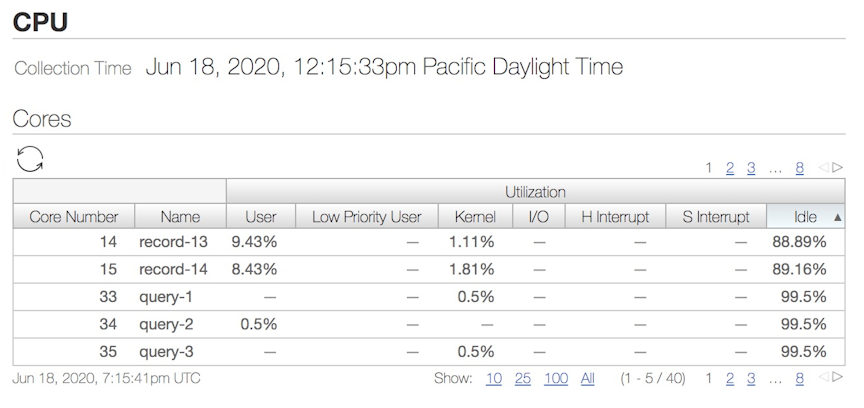This screenshot has width=864, height=408.
Task: Go to page 2 in top pagination
Action: (730, 168)
